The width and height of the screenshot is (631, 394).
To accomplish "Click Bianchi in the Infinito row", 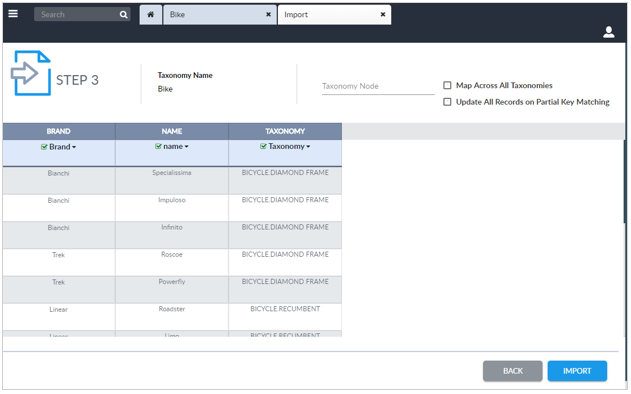I will tap(58, 228).
